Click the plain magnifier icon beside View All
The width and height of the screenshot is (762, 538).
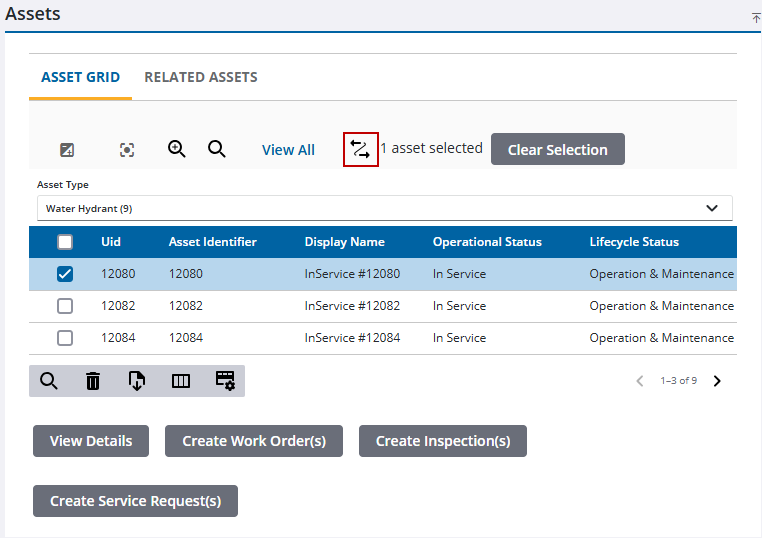[x=217, y=149]
